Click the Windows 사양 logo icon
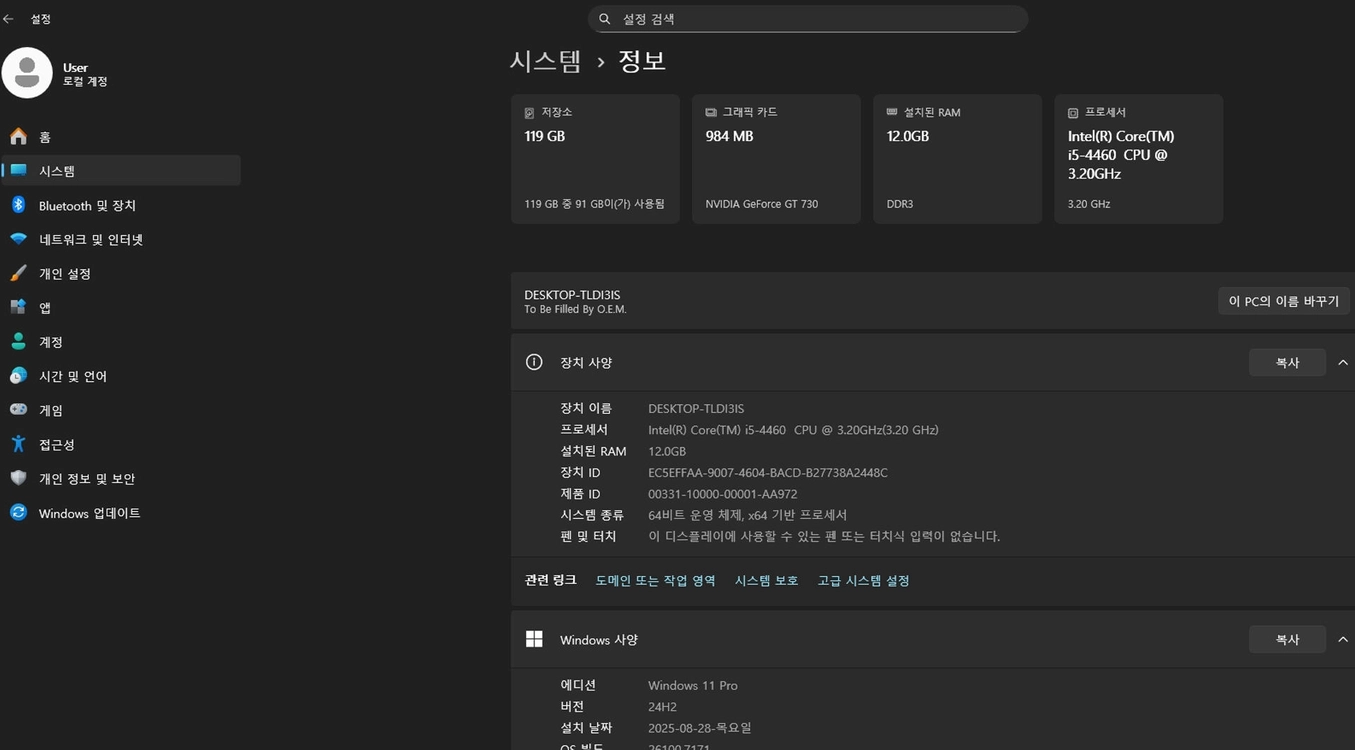Image resolution: width=1355 pixels, height=750 pixels. (x=534, y=639)
